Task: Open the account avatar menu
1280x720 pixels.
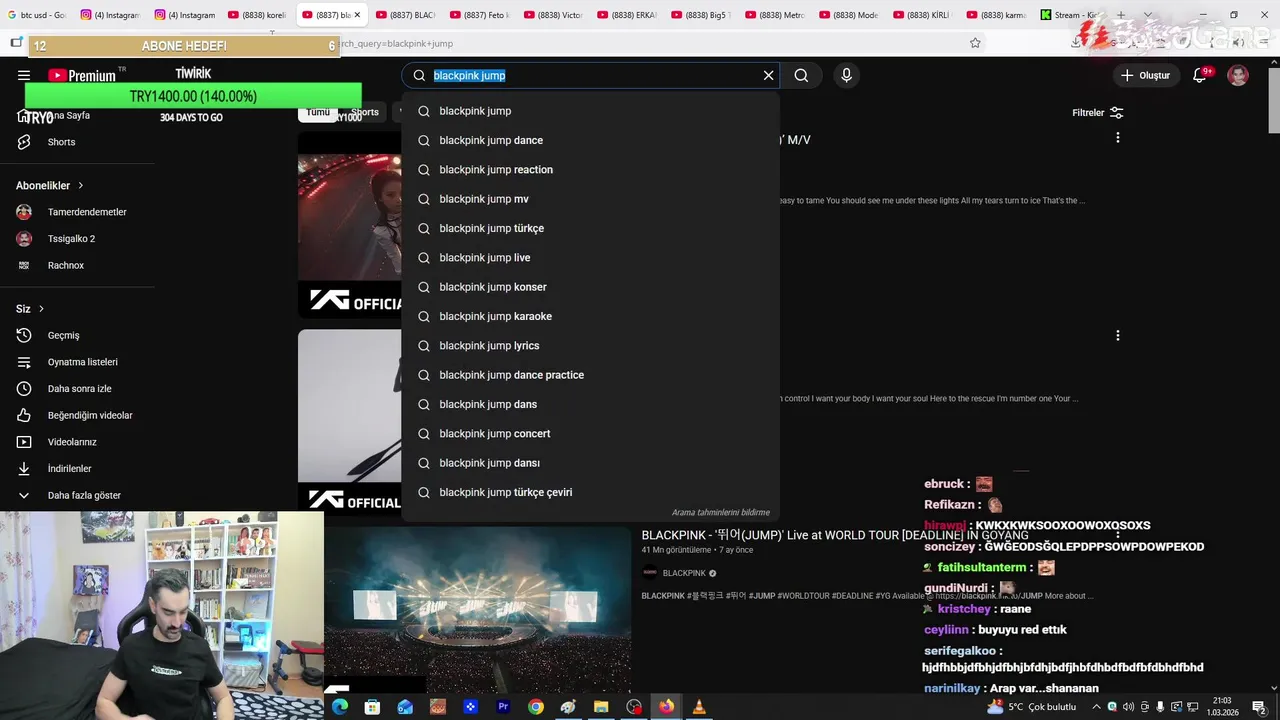Action: [x=1238, y=75]
